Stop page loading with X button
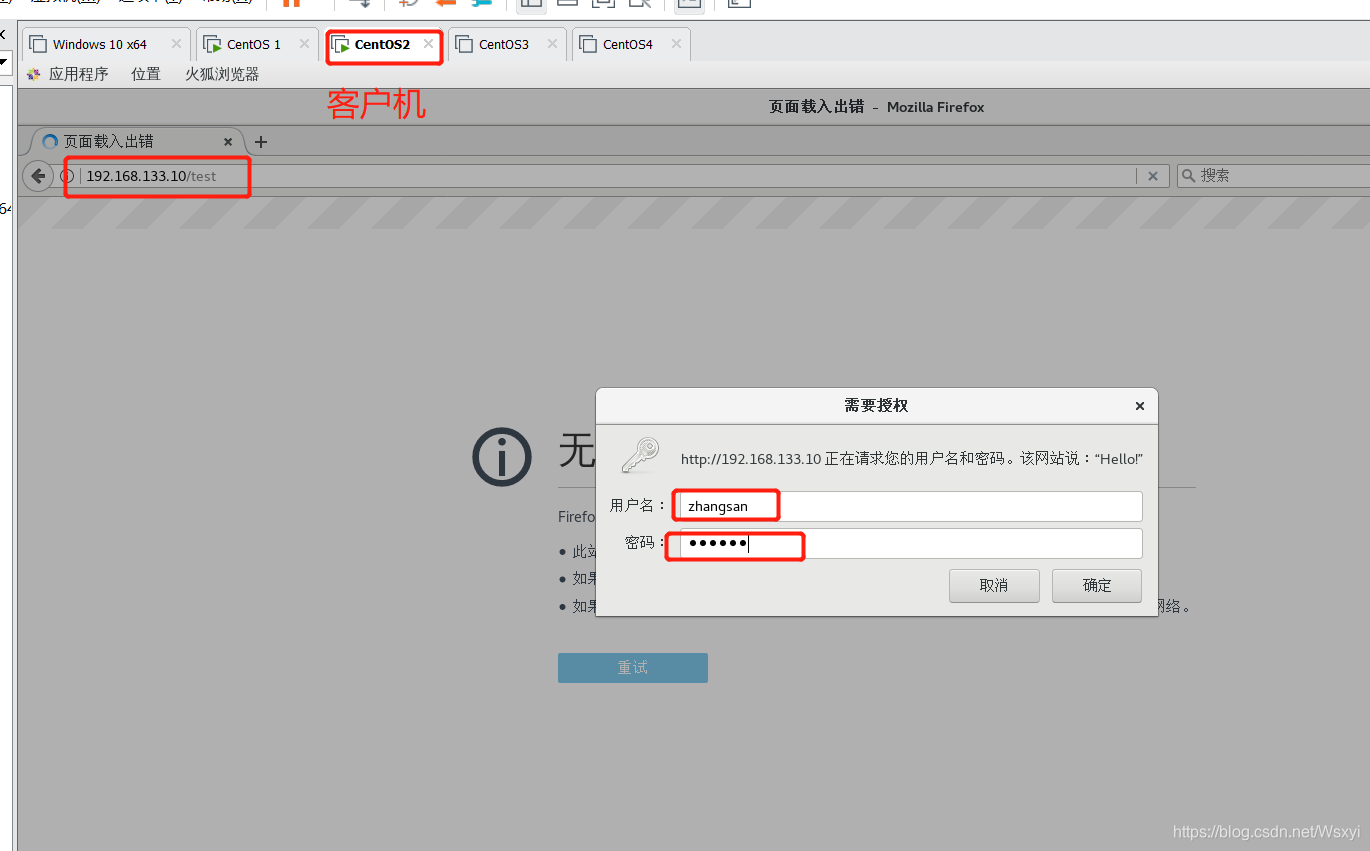Image resolution: width=1370 pixels, height=851 pixels. 1152,176
